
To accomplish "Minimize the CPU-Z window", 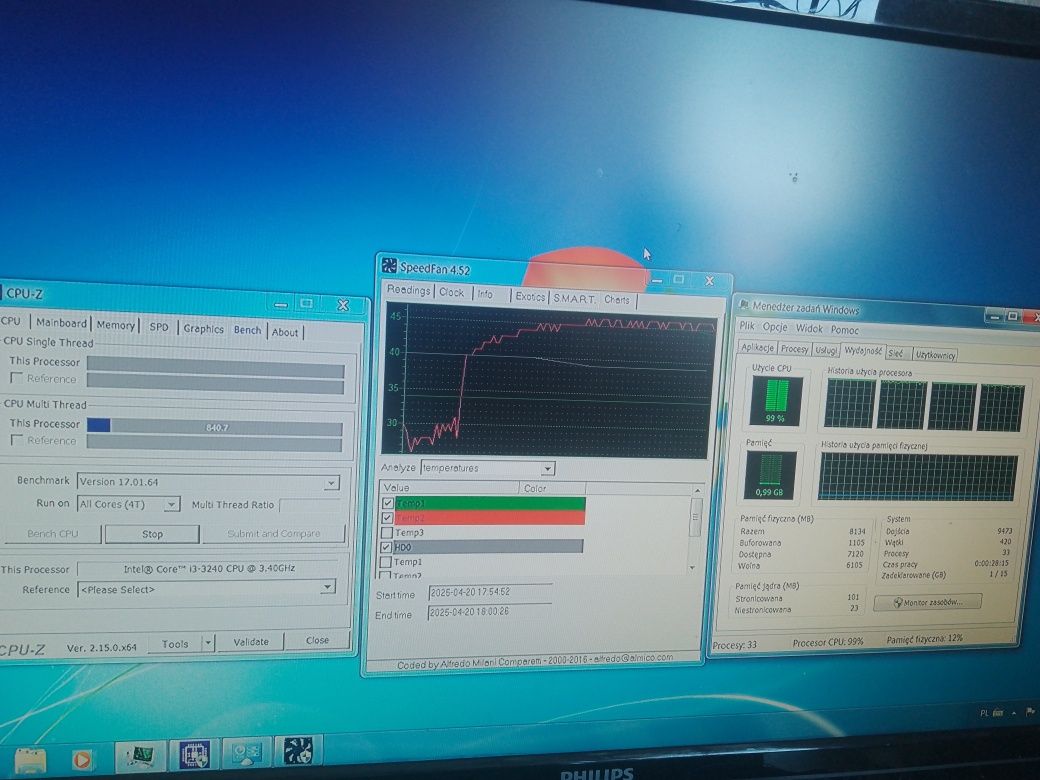I will point(281,304).
